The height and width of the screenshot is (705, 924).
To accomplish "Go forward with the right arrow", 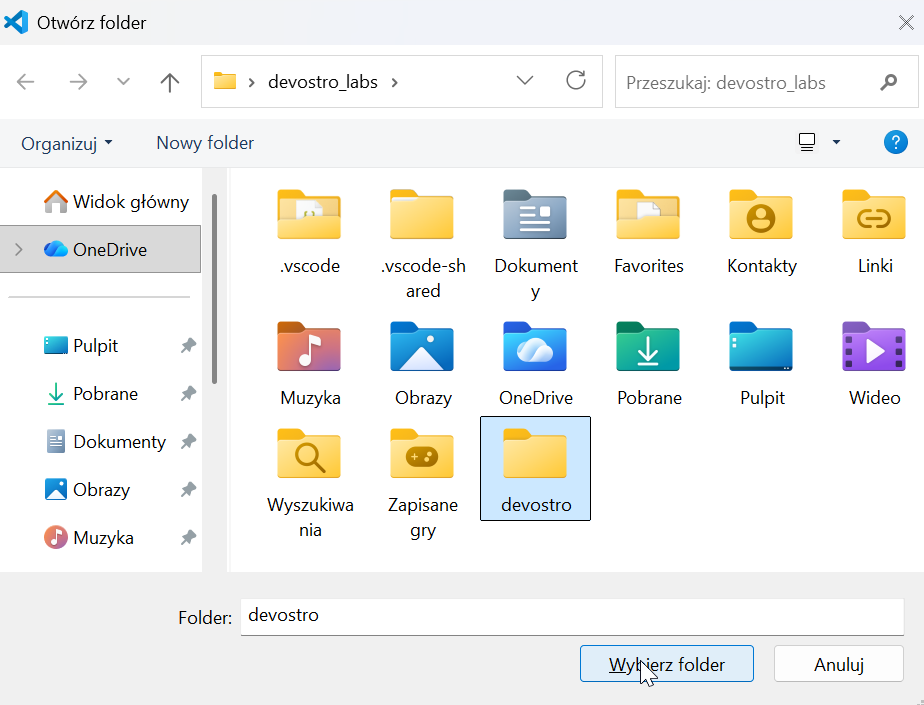I will click(78, 82).
